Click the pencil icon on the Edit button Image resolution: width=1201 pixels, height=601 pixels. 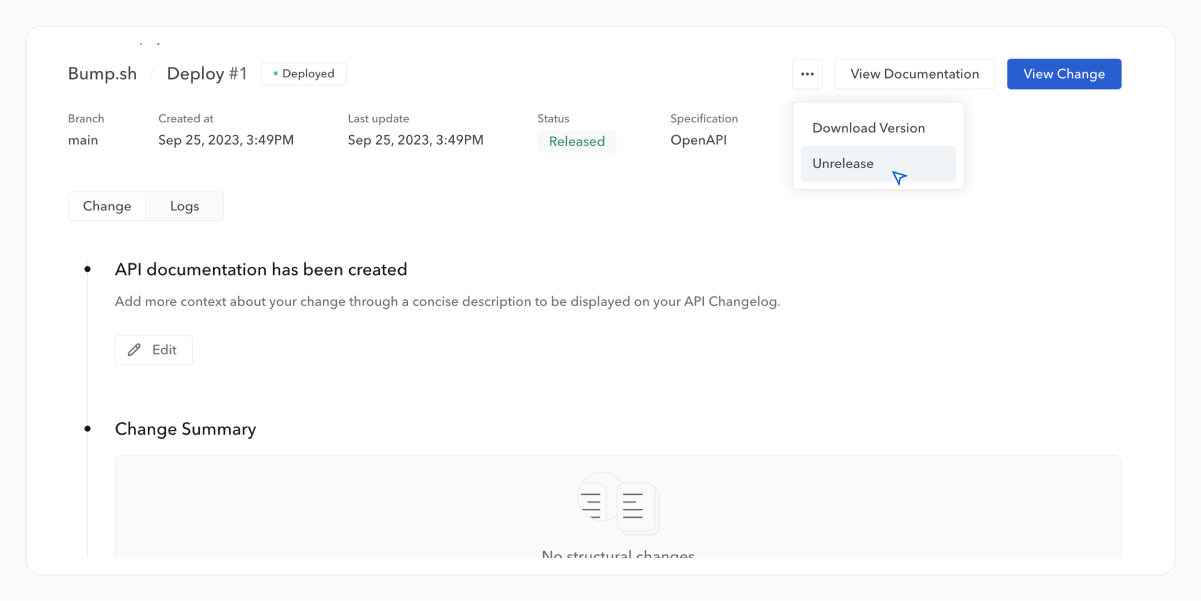coord(135,350)
